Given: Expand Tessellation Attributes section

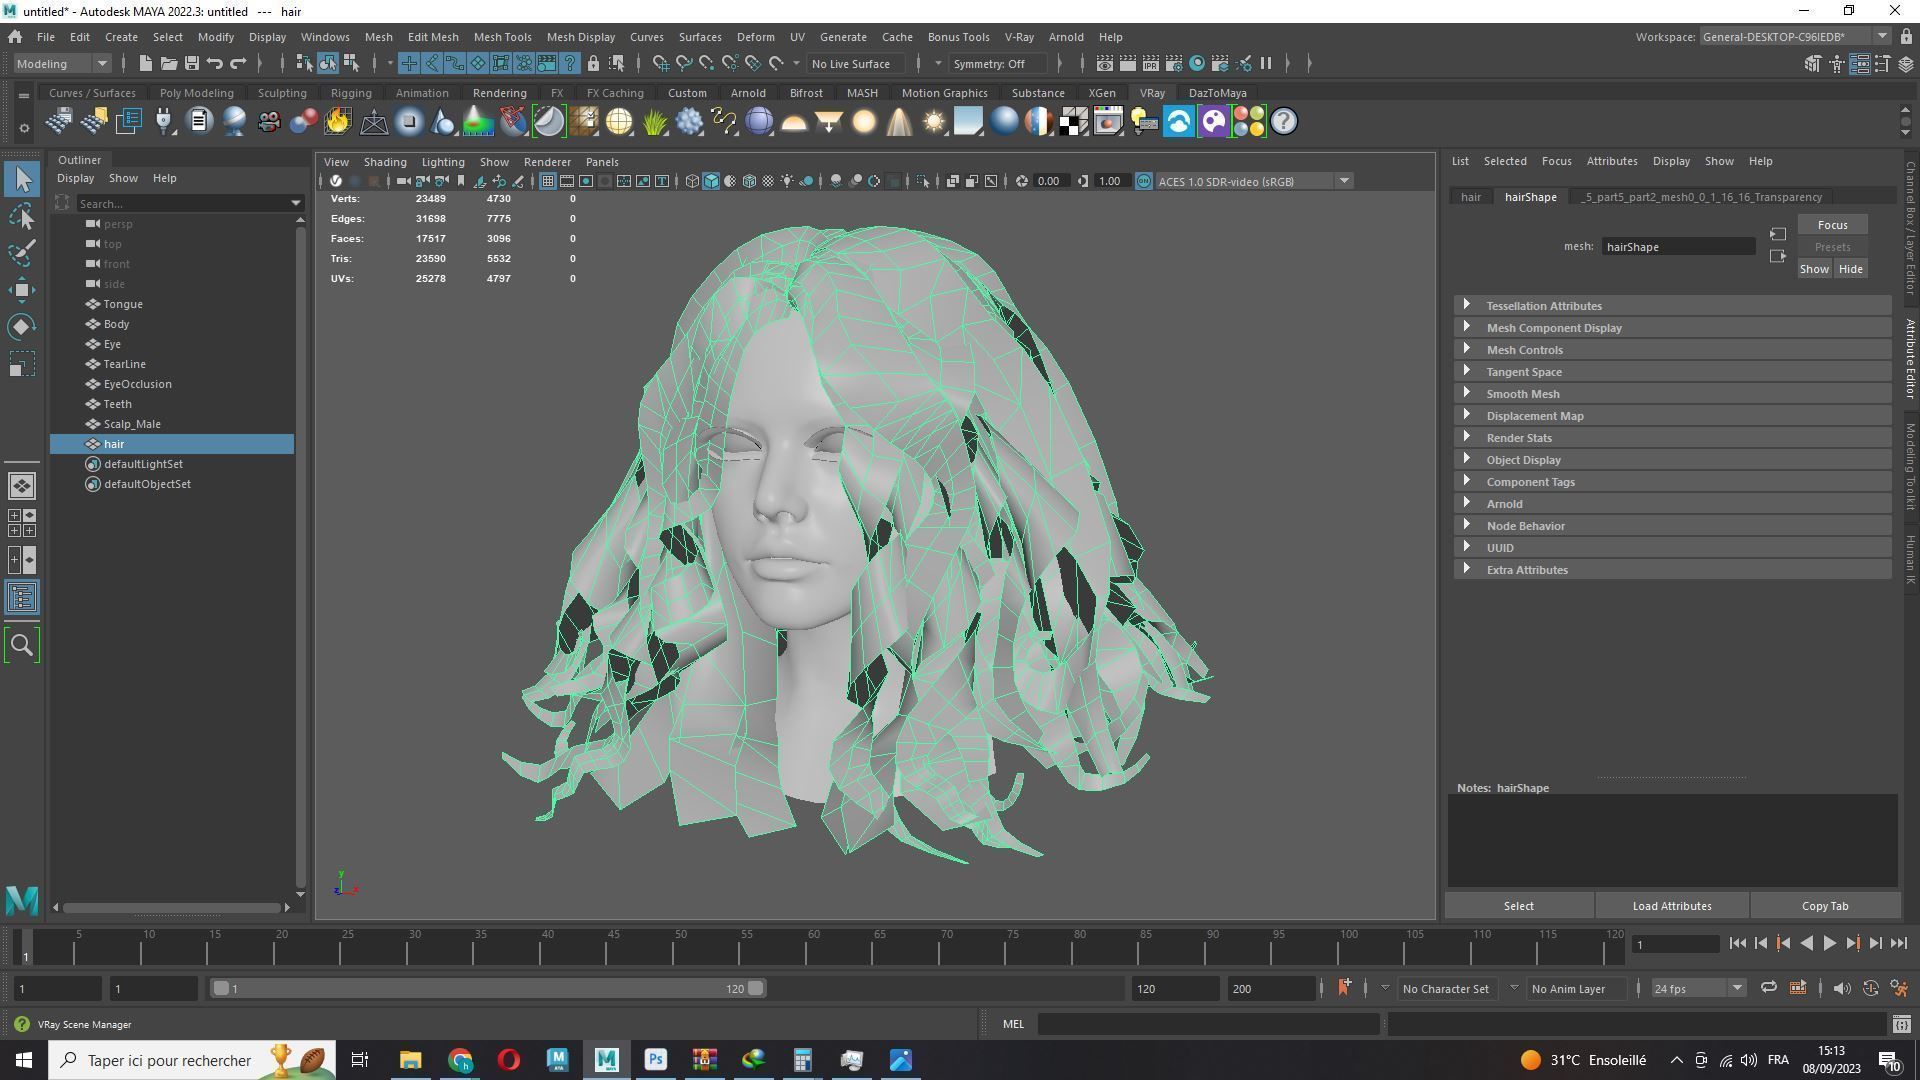Looking at the screenshot, I should click(1672, 306).
